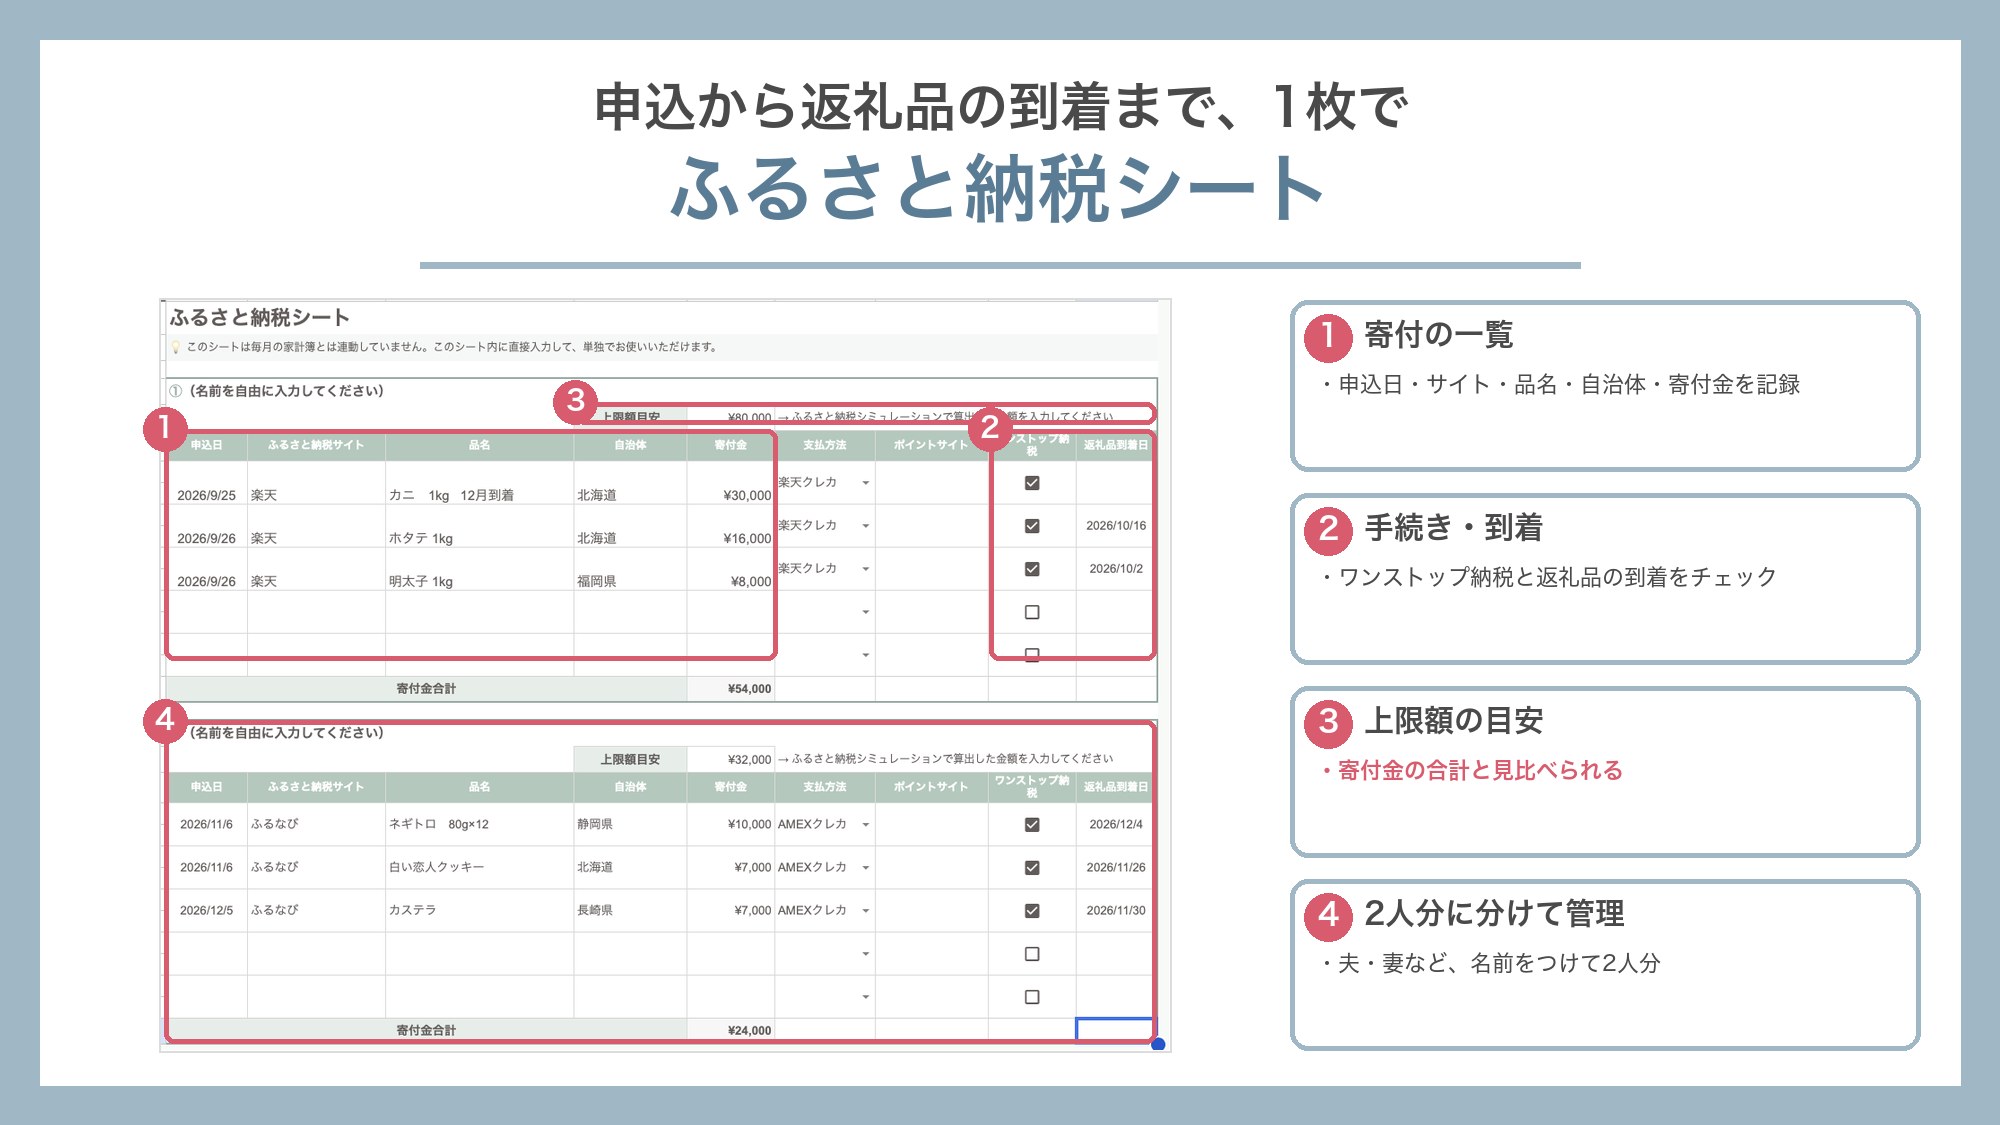This screenshot has height=1125, width=2000.
Task: Select the ¥8,000 寄付金 cell
Action: (731, 569)
